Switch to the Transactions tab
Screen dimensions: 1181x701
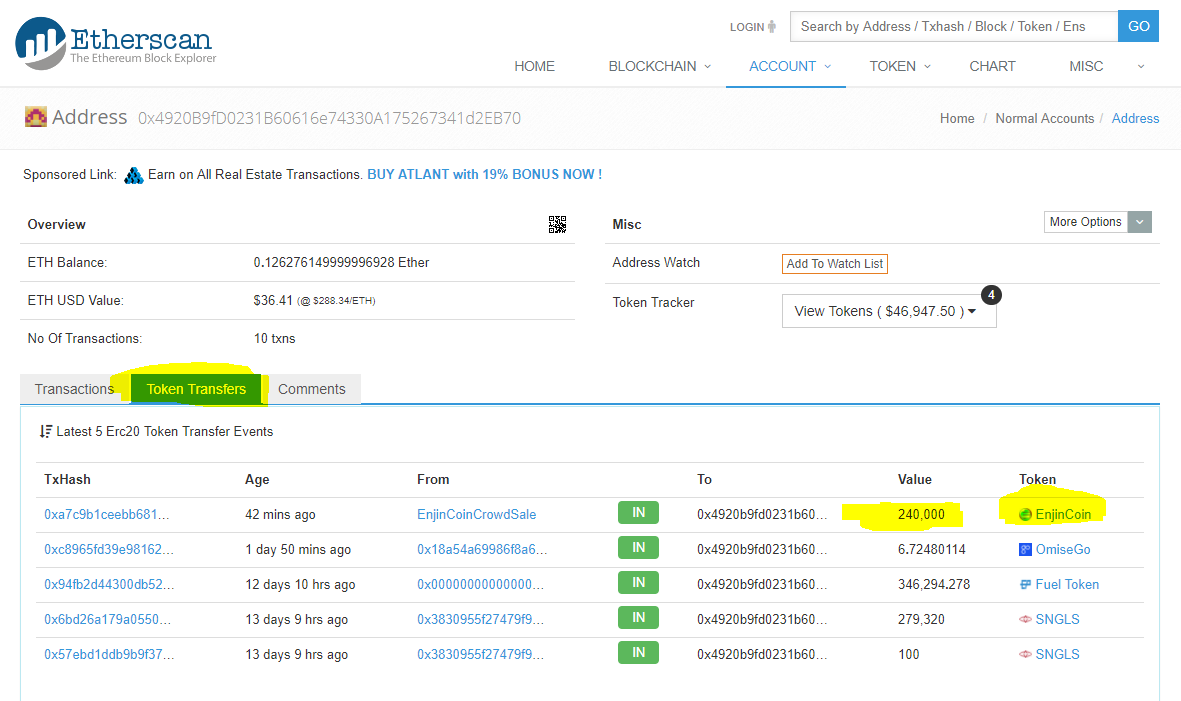point(74,389)
